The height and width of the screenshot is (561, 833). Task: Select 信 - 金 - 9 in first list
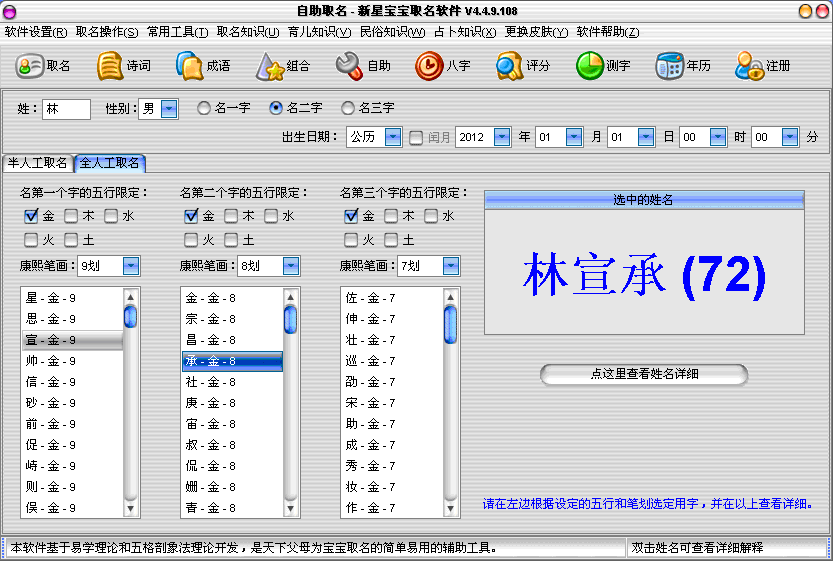72,382
